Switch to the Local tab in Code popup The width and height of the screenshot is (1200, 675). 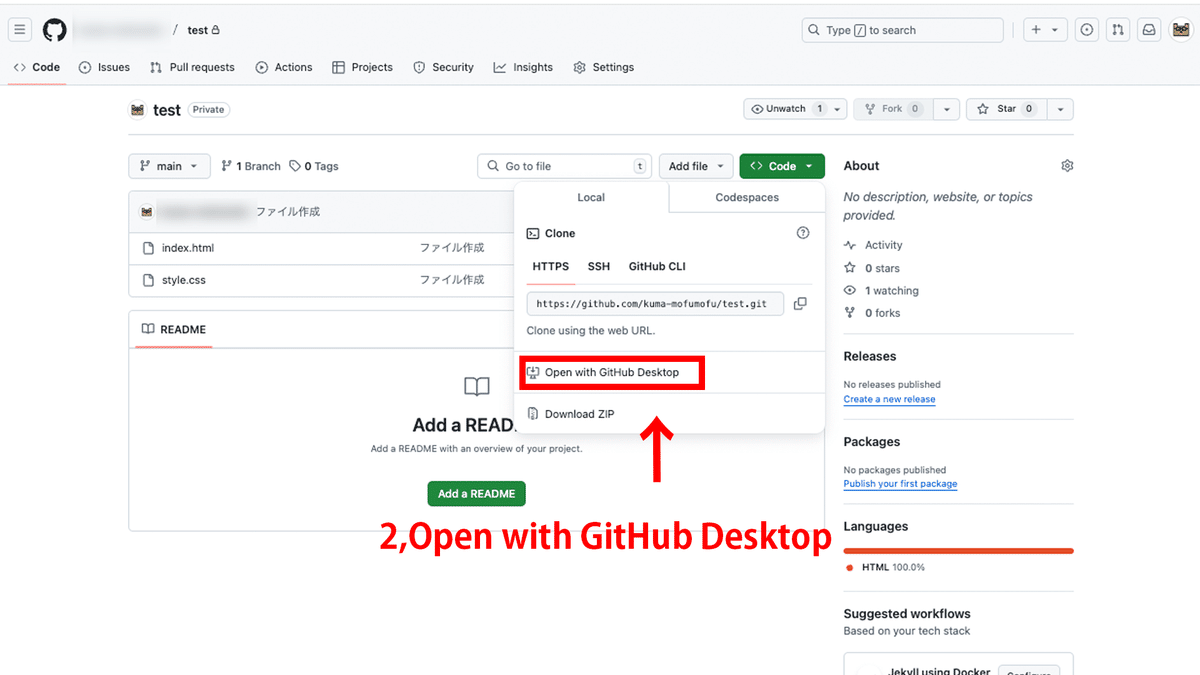(x=591, y=197)
